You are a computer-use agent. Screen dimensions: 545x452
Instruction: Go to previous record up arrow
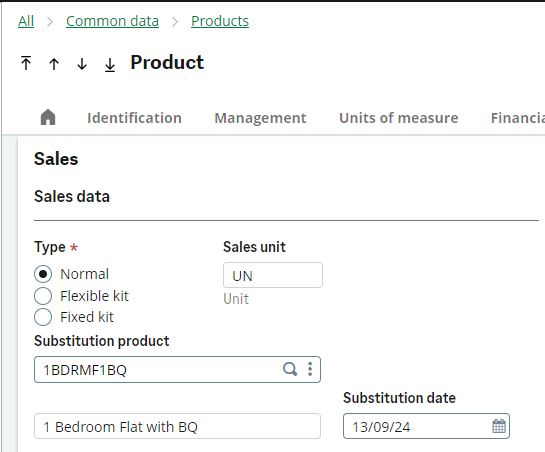[x=54, y=64]
